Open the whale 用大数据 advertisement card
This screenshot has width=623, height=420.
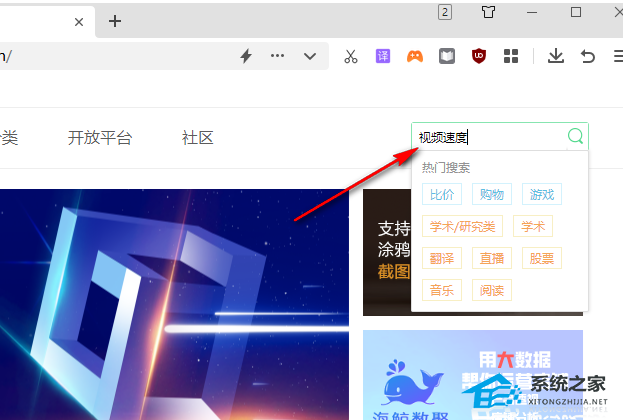pos(473,375)
